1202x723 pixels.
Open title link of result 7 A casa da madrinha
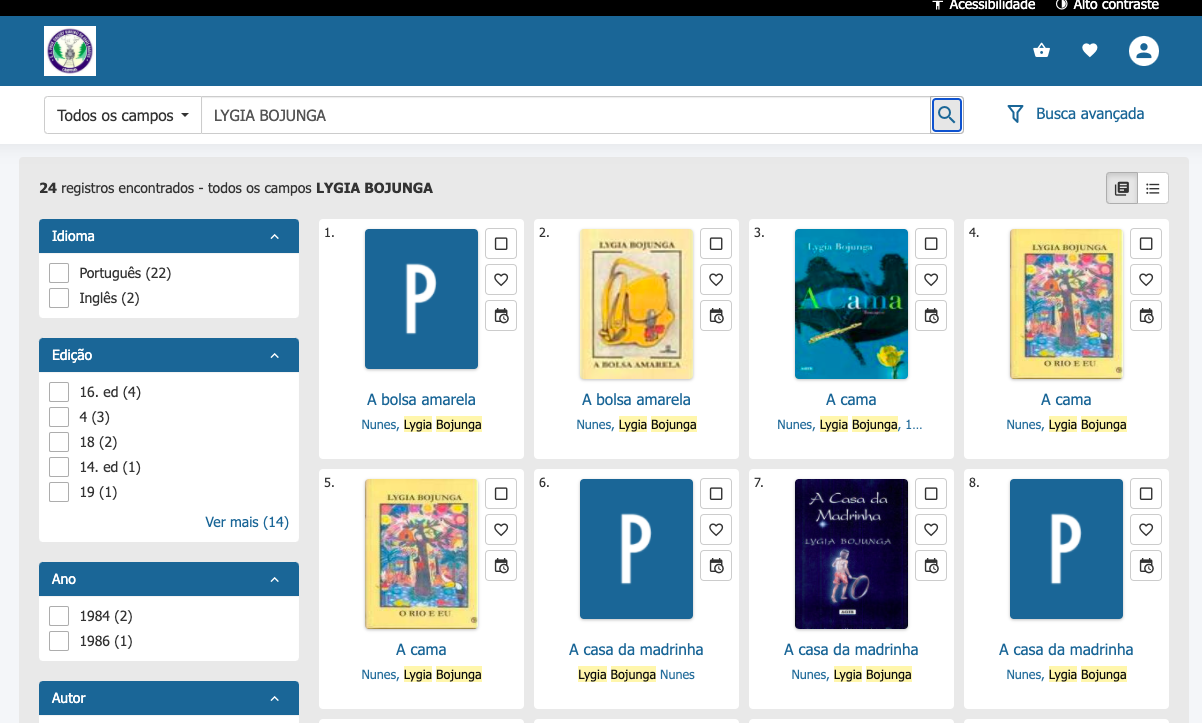pos(851,649)
